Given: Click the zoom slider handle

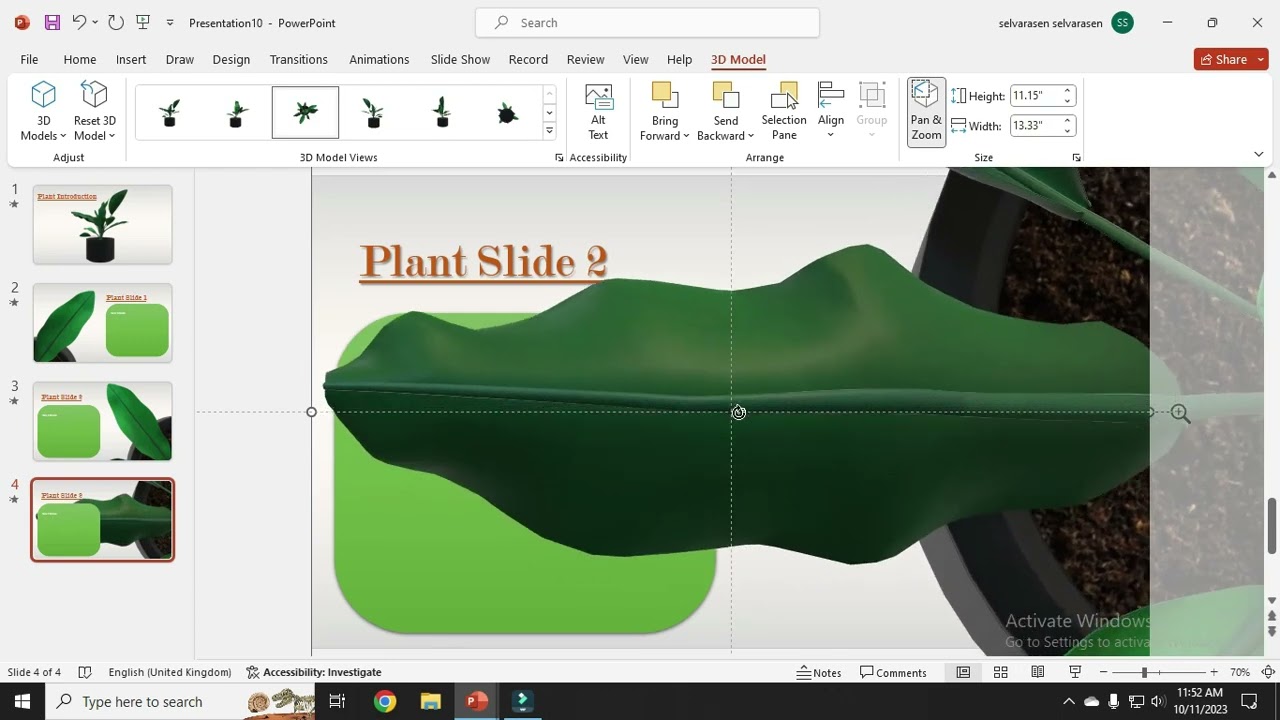Looking at the screenshot, I should pyautogui.click(x=1144, y=672).
